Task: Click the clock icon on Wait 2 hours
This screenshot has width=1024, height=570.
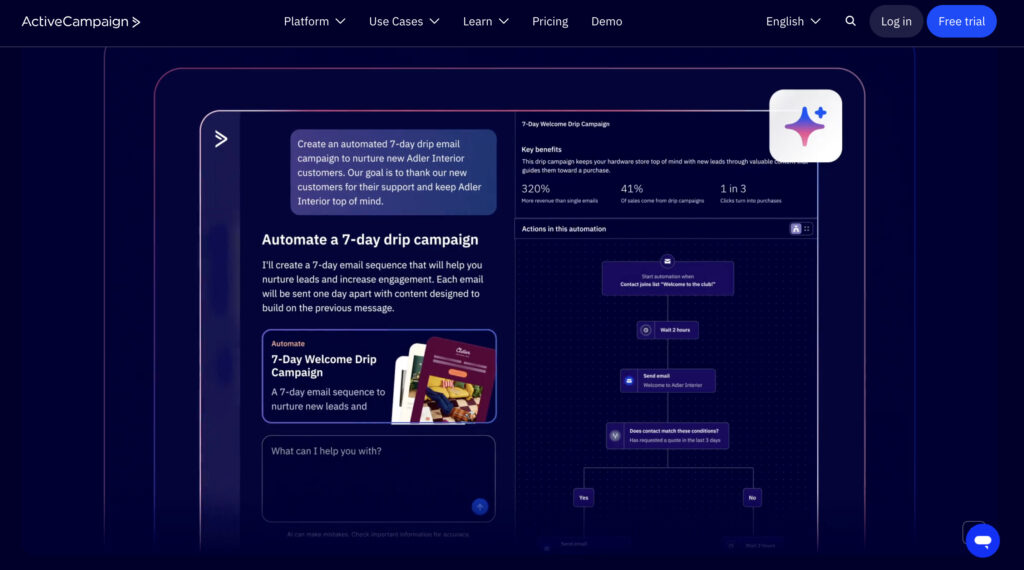Action: [x=645, y=330]
